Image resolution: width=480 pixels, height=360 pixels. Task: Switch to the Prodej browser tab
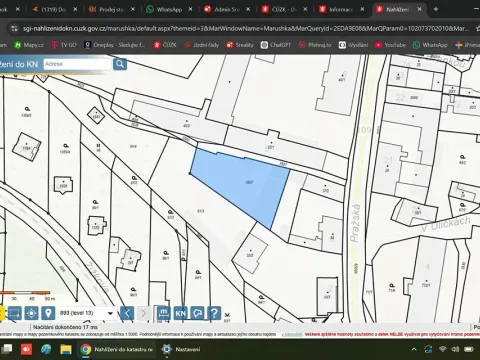tap(111, 9)
